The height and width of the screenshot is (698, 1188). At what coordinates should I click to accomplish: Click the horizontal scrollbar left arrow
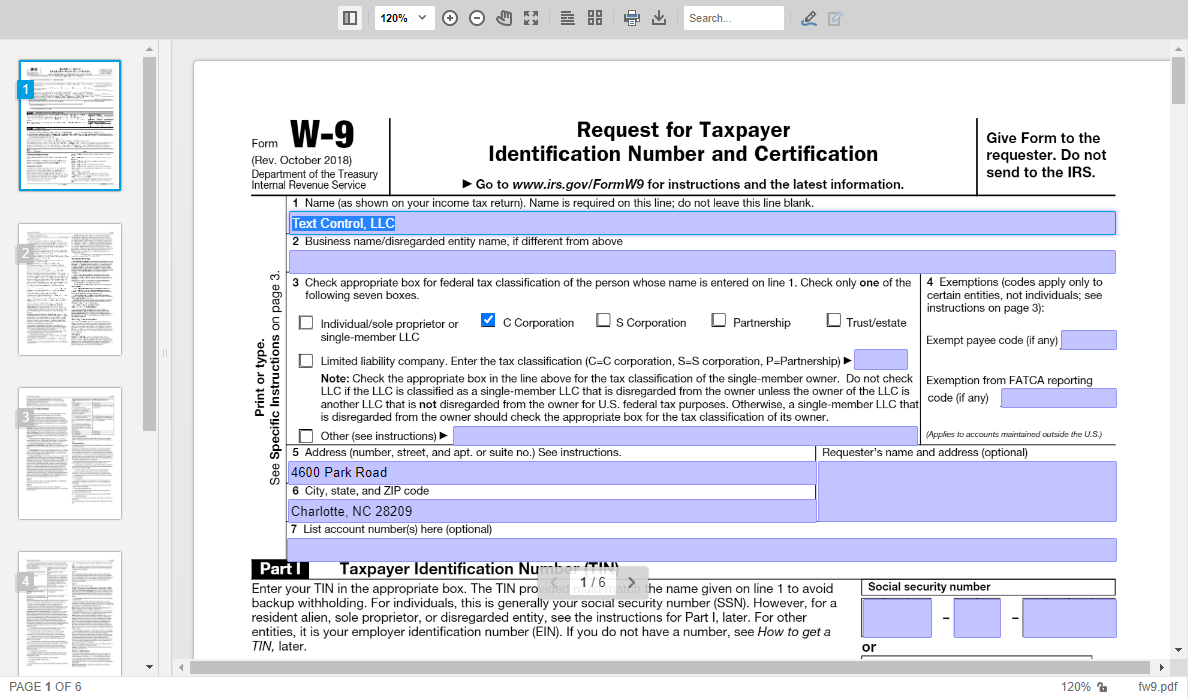click(x=180, y=668)
